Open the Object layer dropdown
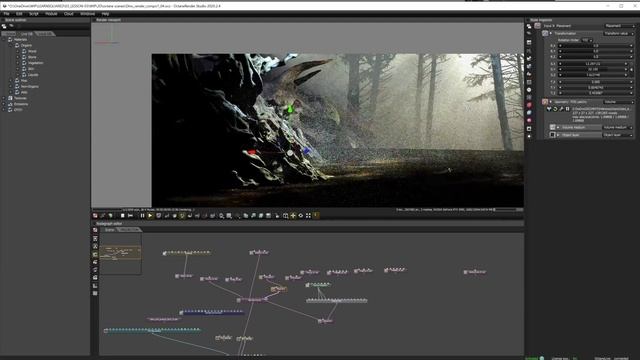The image size is (640, 360). tap(618, 135)
